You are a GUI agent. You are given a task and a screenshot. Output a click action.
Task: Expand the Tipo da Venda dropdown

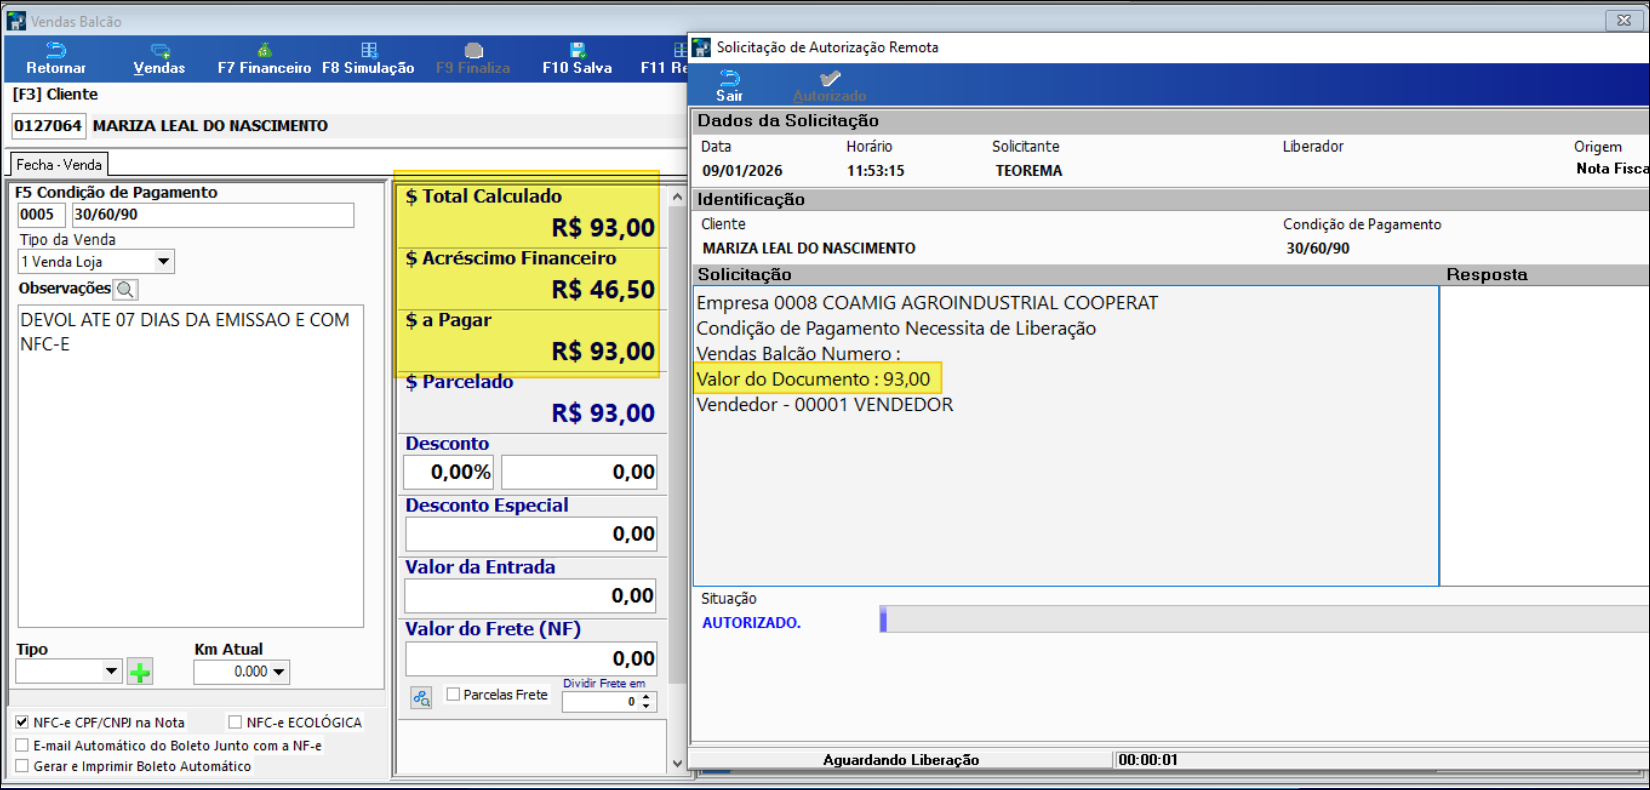tap(163, 262)
